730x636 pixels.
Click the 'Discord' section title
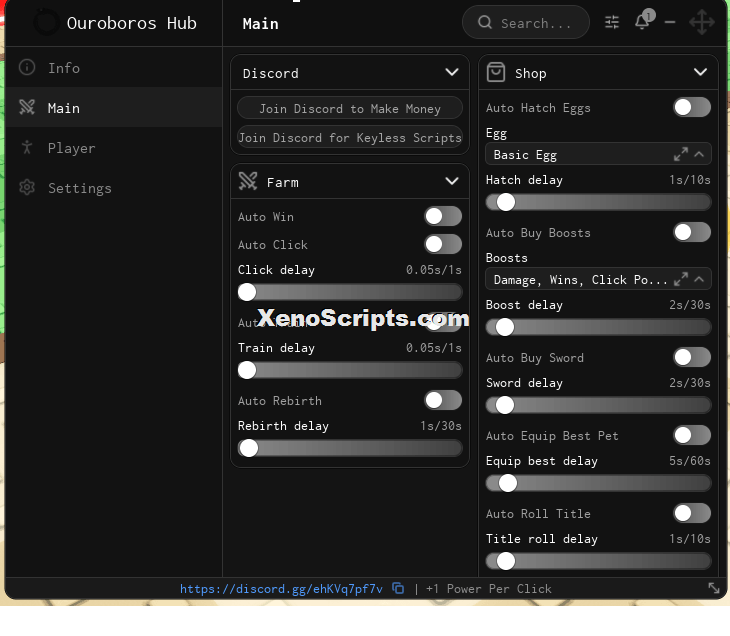click(x=270, y=73)
